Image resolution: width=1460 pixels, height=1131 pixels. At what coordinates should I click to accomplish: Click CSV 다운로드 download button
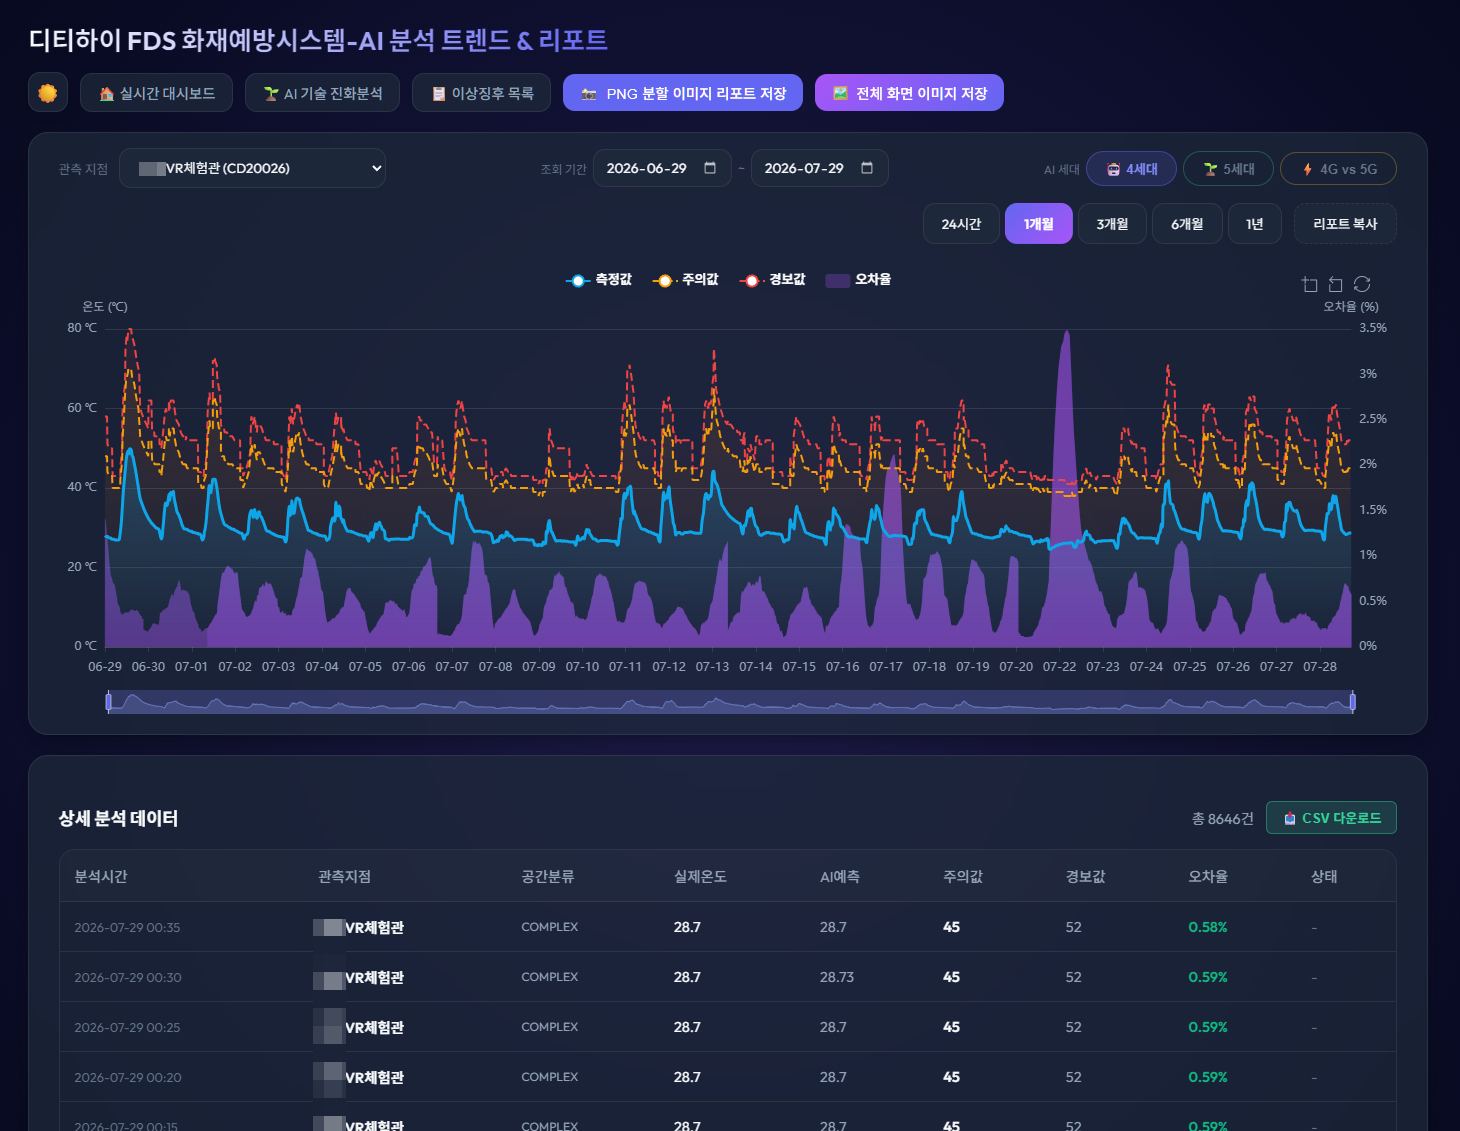[1331, 818]
